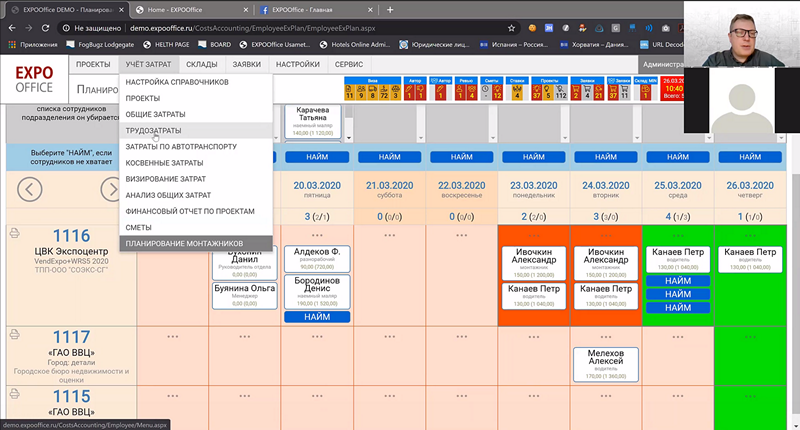The height and width of the screenshot is (430, 800).
Task: Select ЗАТРАТЫ ПО АВТОТРАНСПОРТУ menu entry
Action: coord(196,146)
